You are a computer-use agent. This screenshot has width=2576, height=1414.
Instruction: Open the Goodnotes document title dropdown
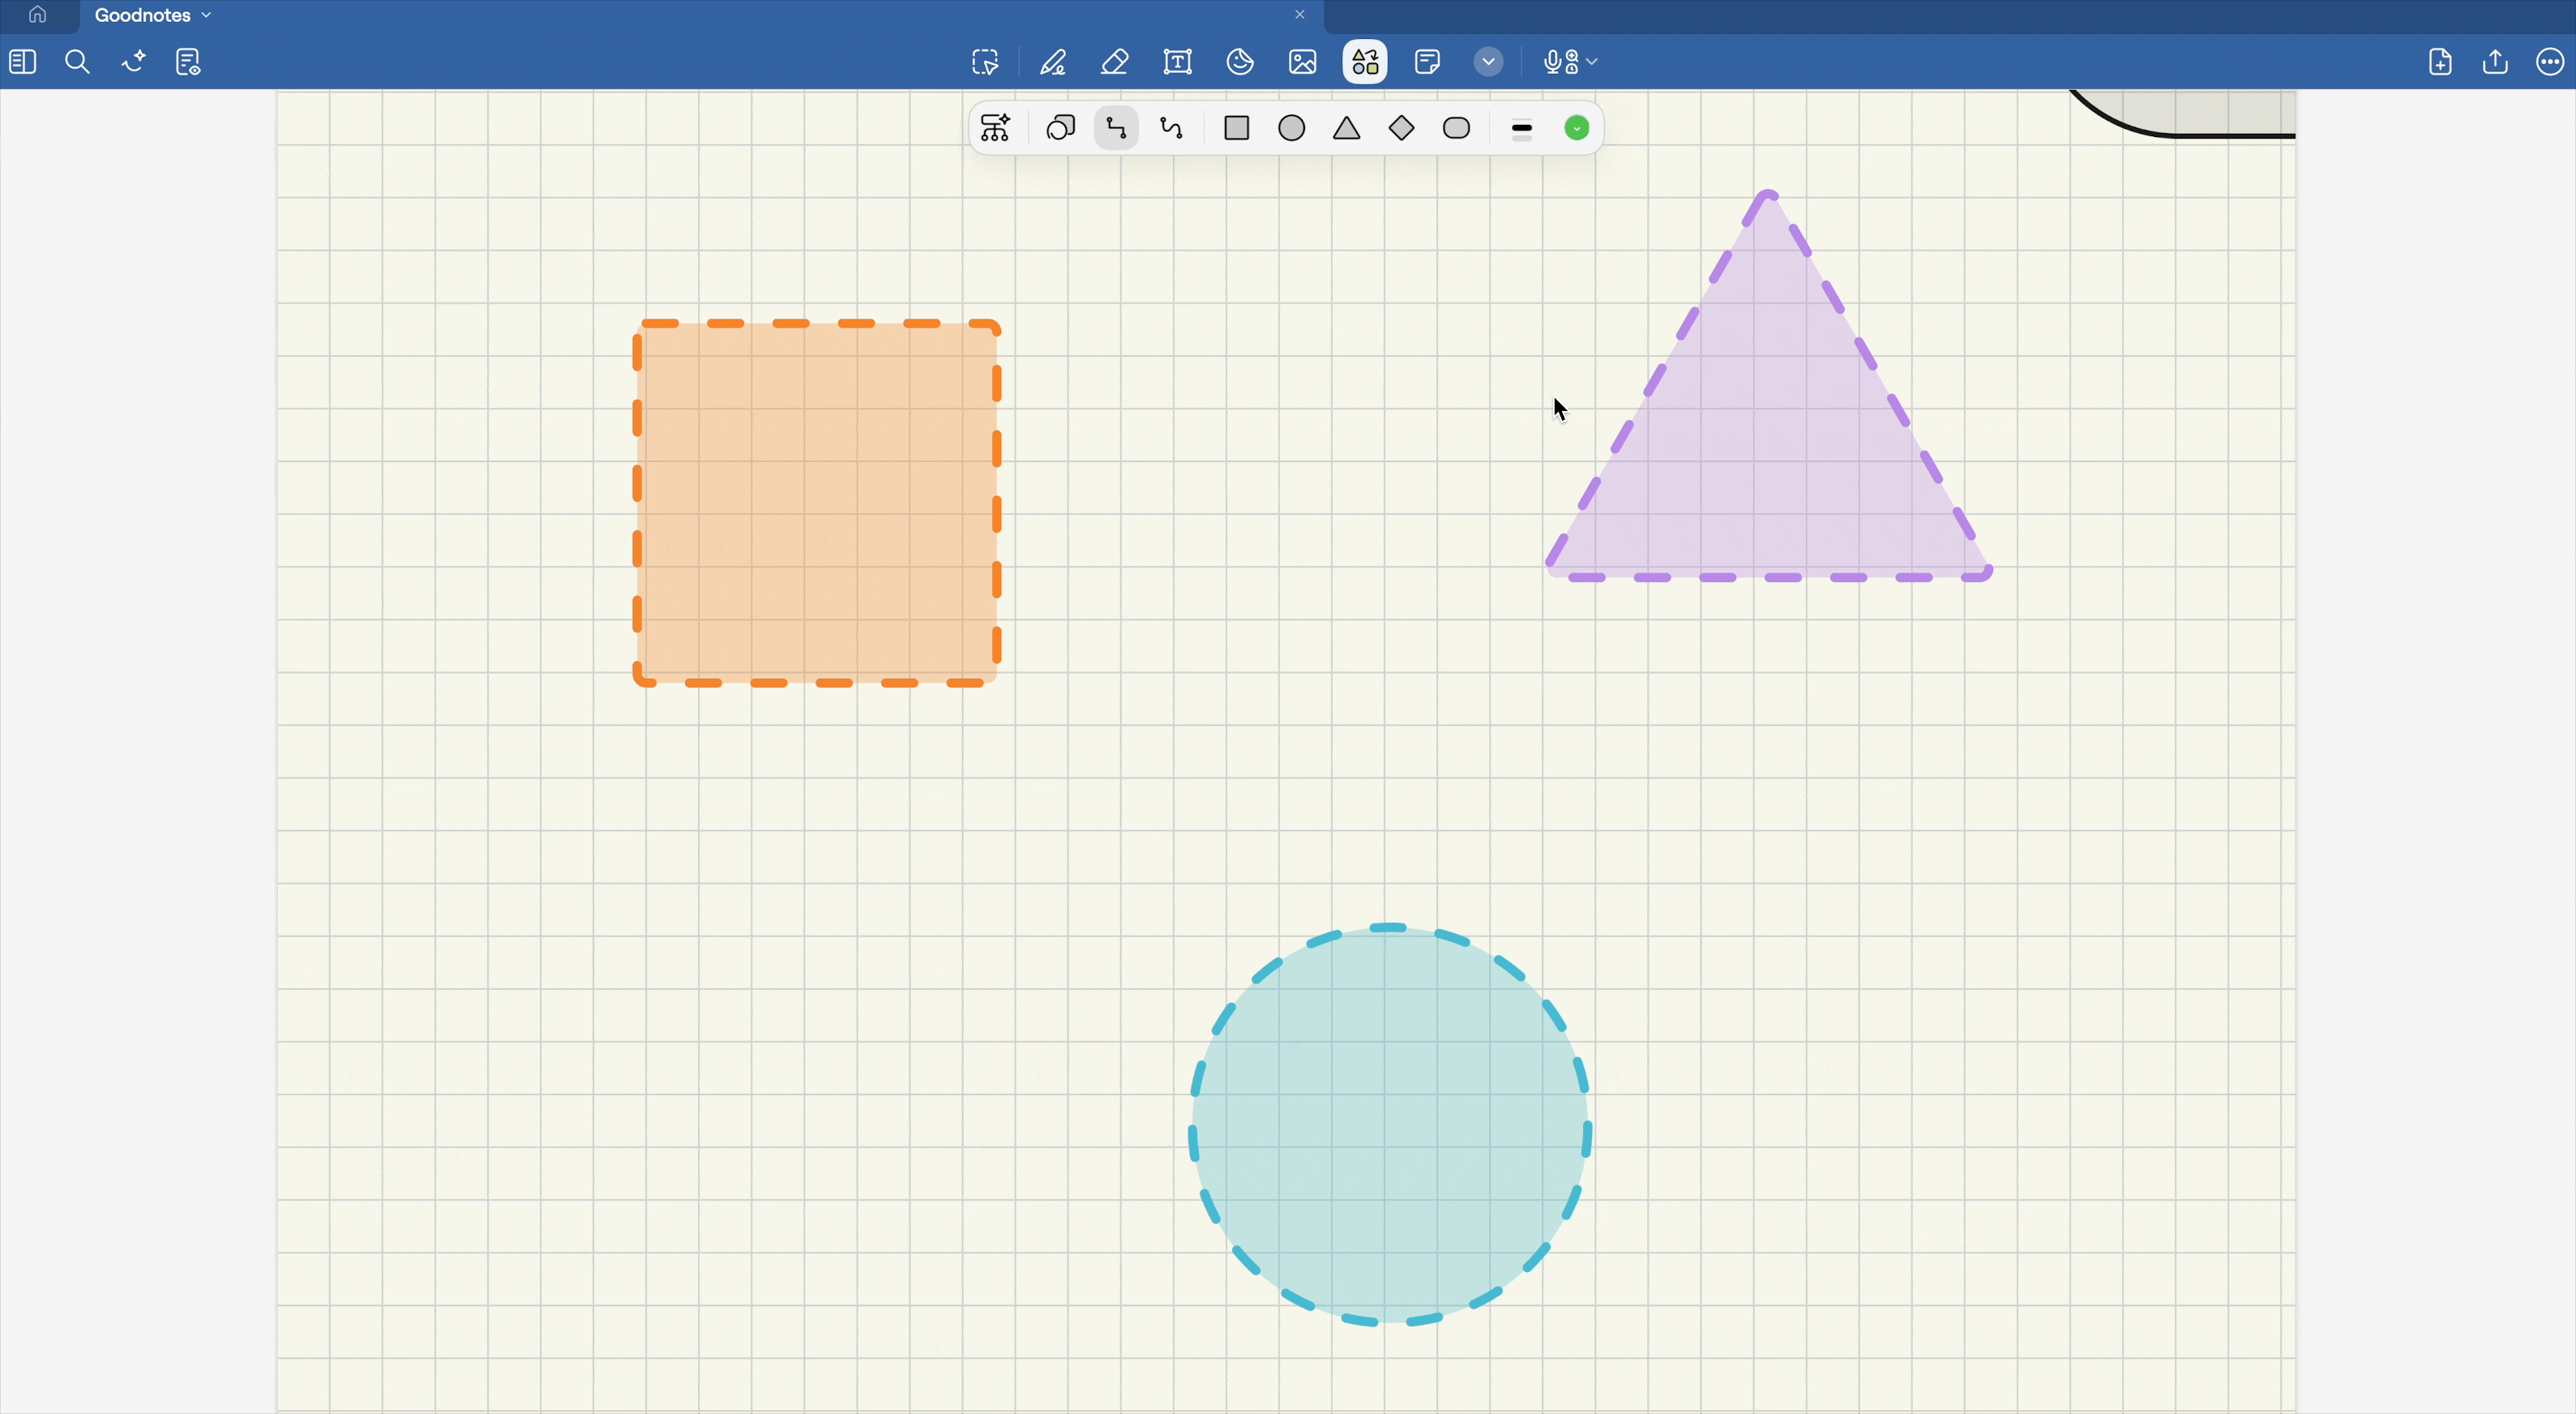pos(153,15)
